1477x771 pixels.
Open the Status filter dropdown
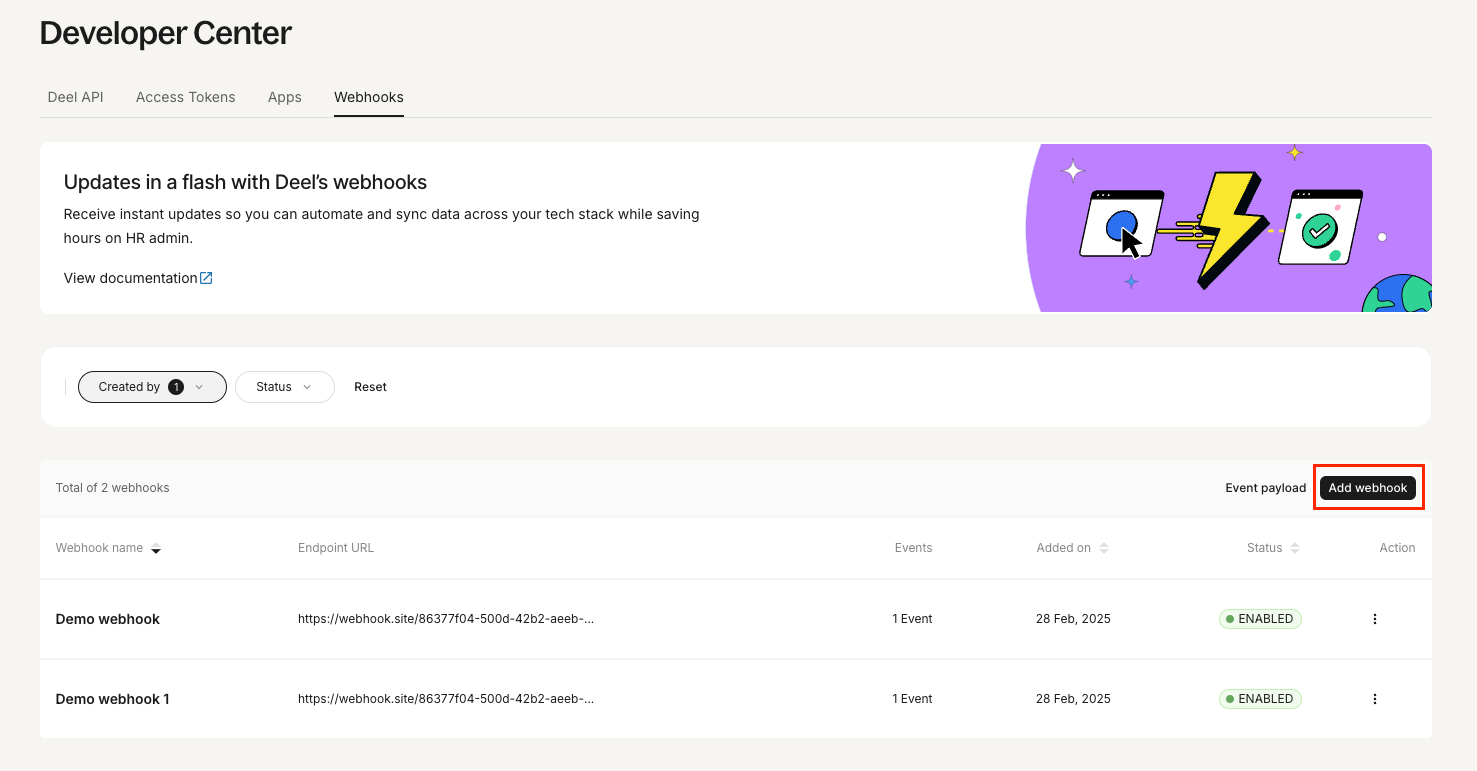click(284, 387)
